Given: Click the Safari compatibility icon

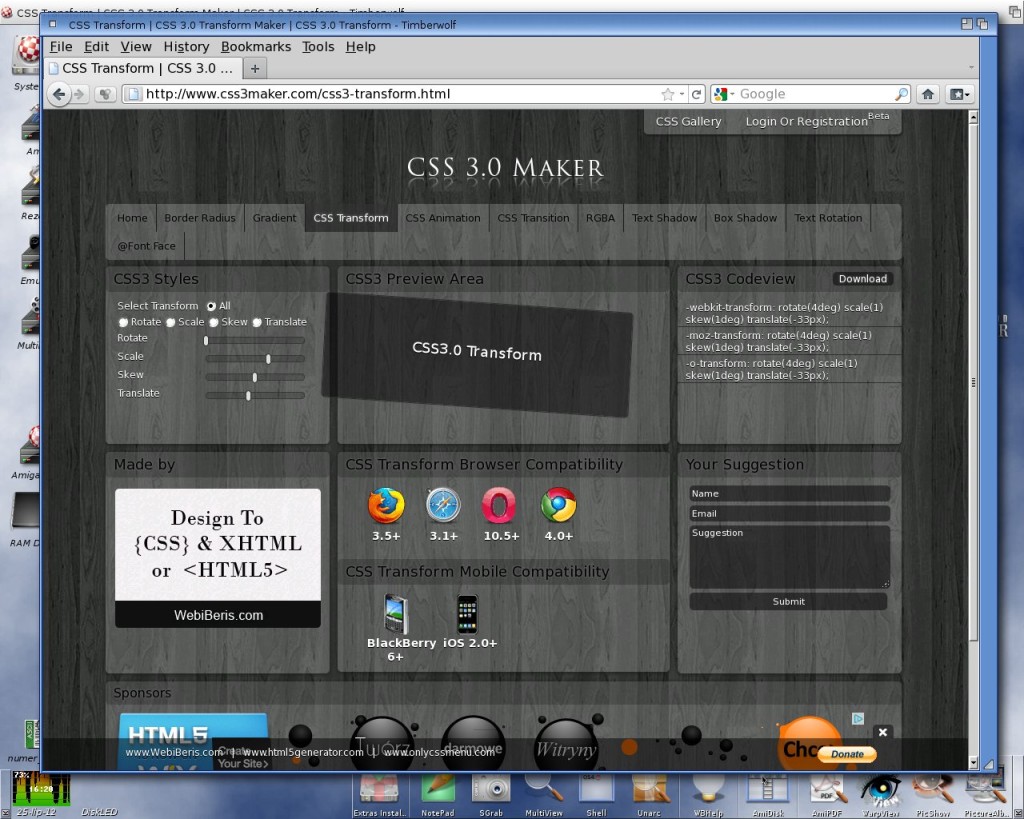Looking at the screenshot, I should (x=443, y=505).
